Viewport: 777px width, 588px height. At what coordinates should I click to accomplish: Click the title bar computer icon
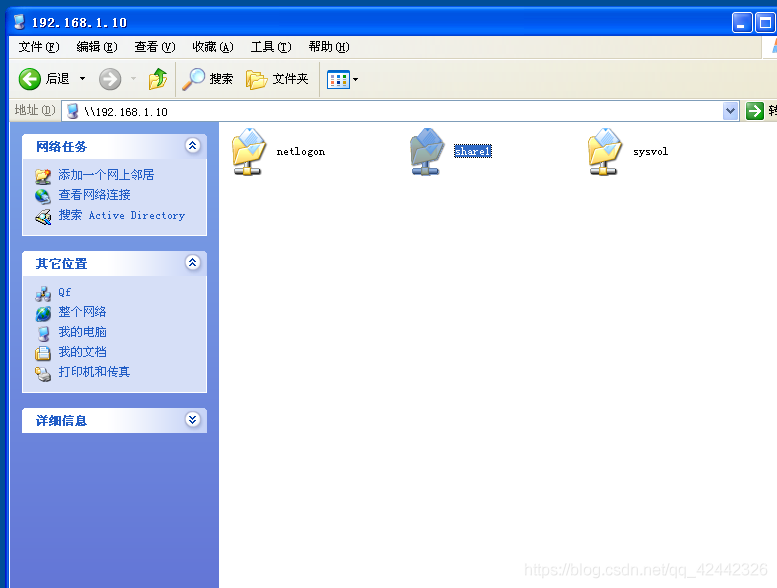19,22
